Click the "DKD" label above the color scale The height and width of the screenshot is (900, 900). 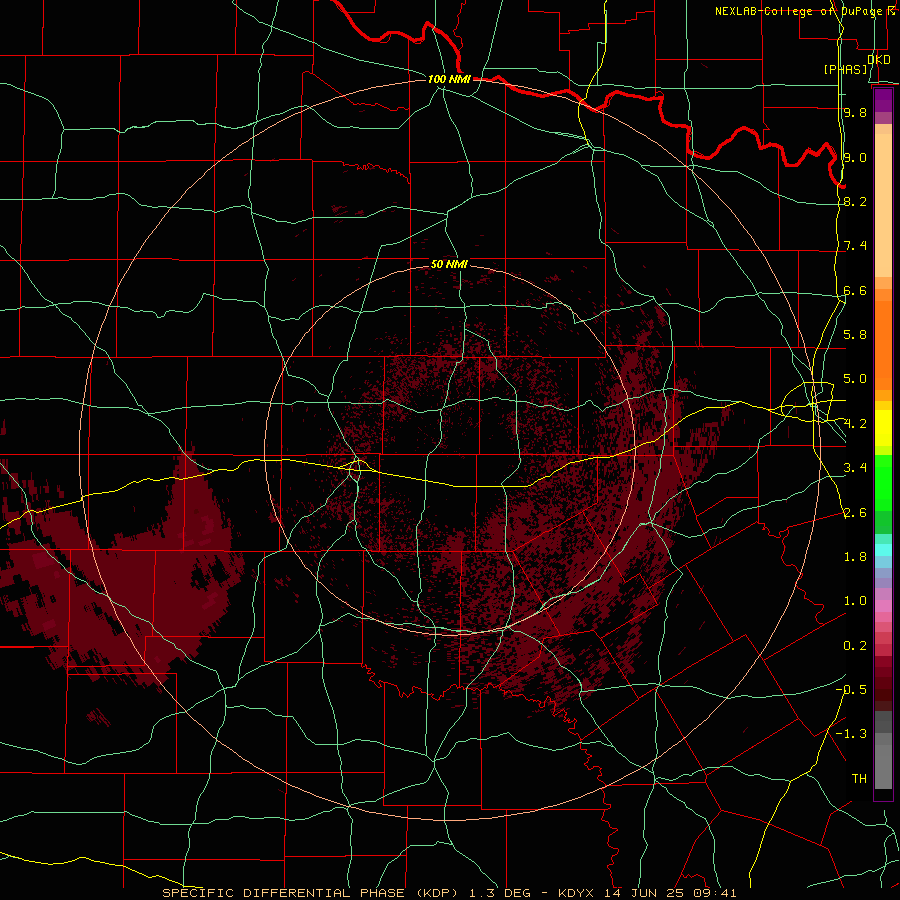point(879,59)
